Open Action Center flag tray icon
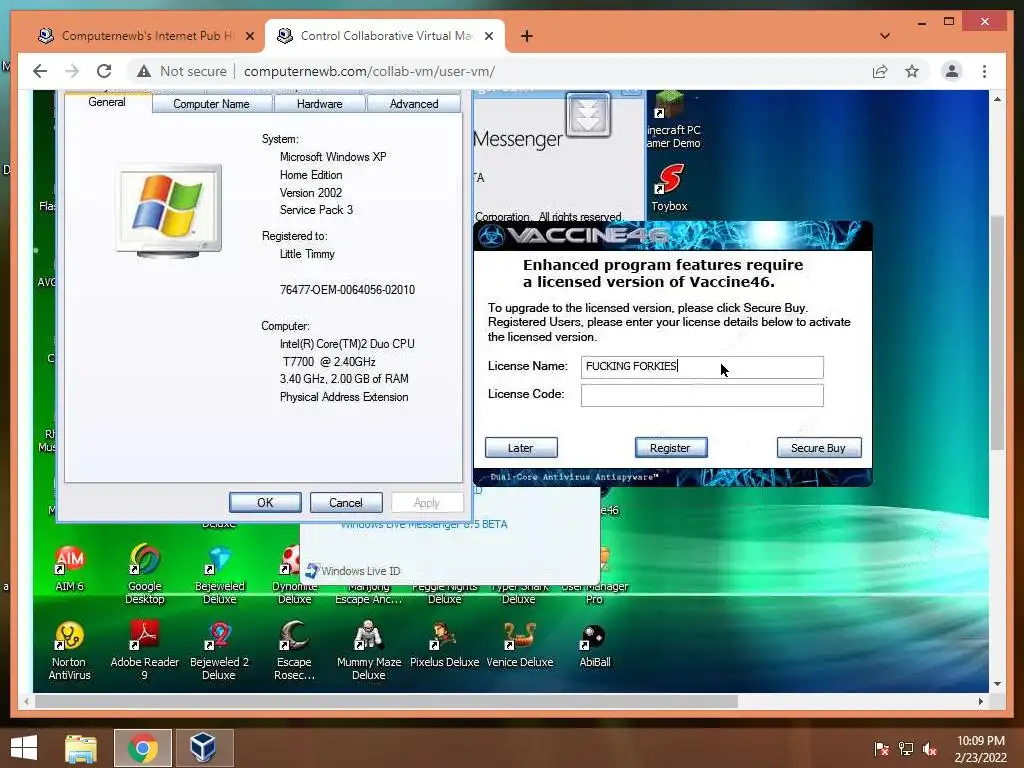Screen dimensions: 1024x768 click(881, 749)
